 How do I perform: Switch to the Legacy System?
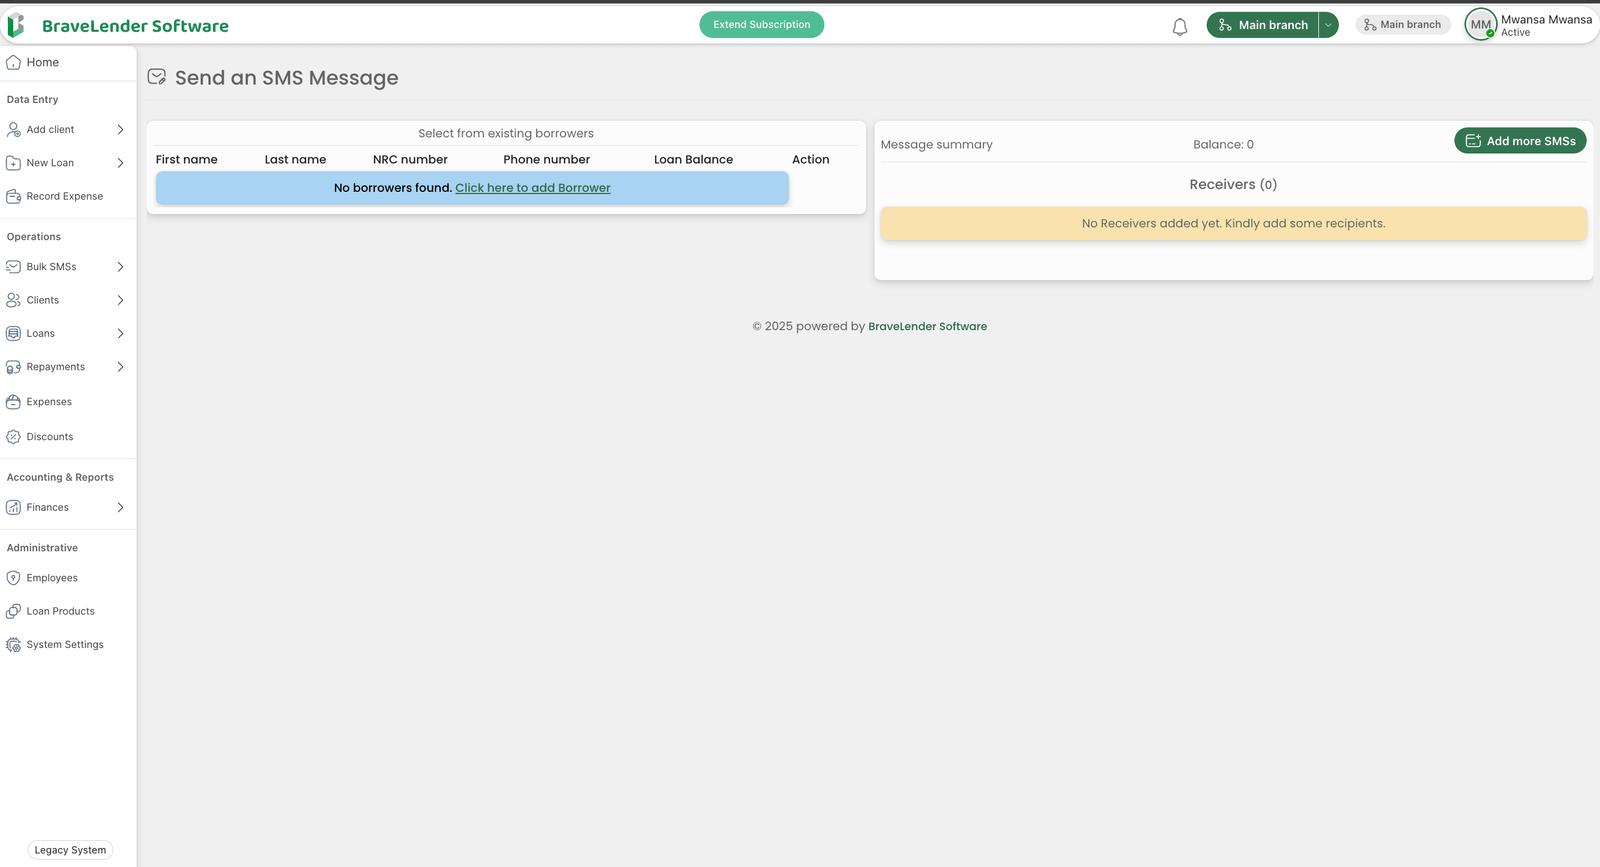(x=70, y=850)
